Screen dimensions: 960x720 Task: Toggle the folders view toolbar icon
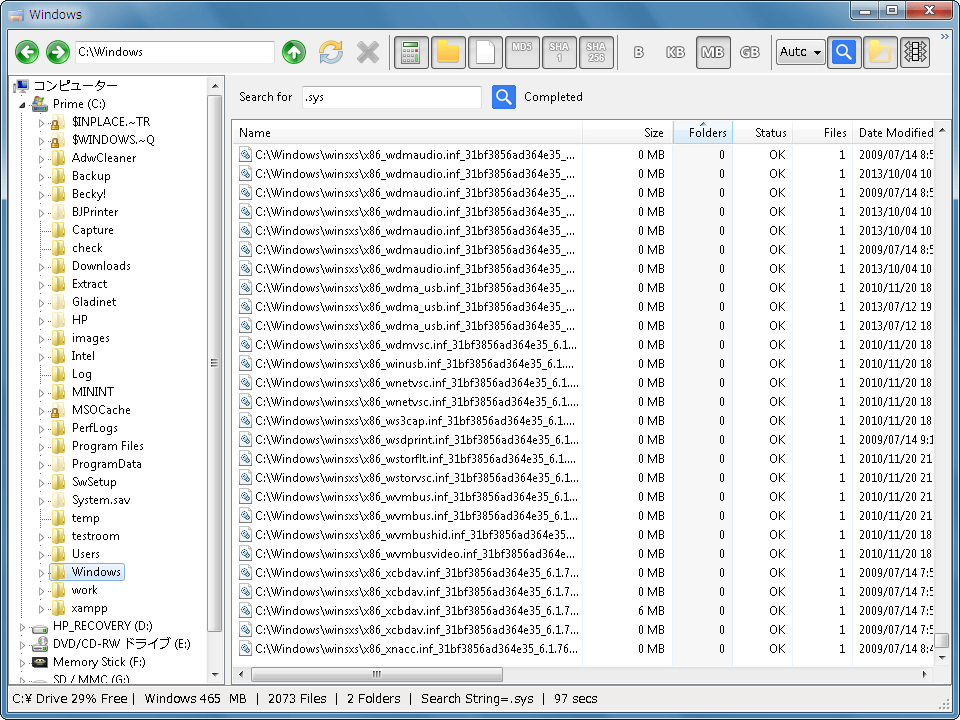pyautogui.click(x=448, y=52)
